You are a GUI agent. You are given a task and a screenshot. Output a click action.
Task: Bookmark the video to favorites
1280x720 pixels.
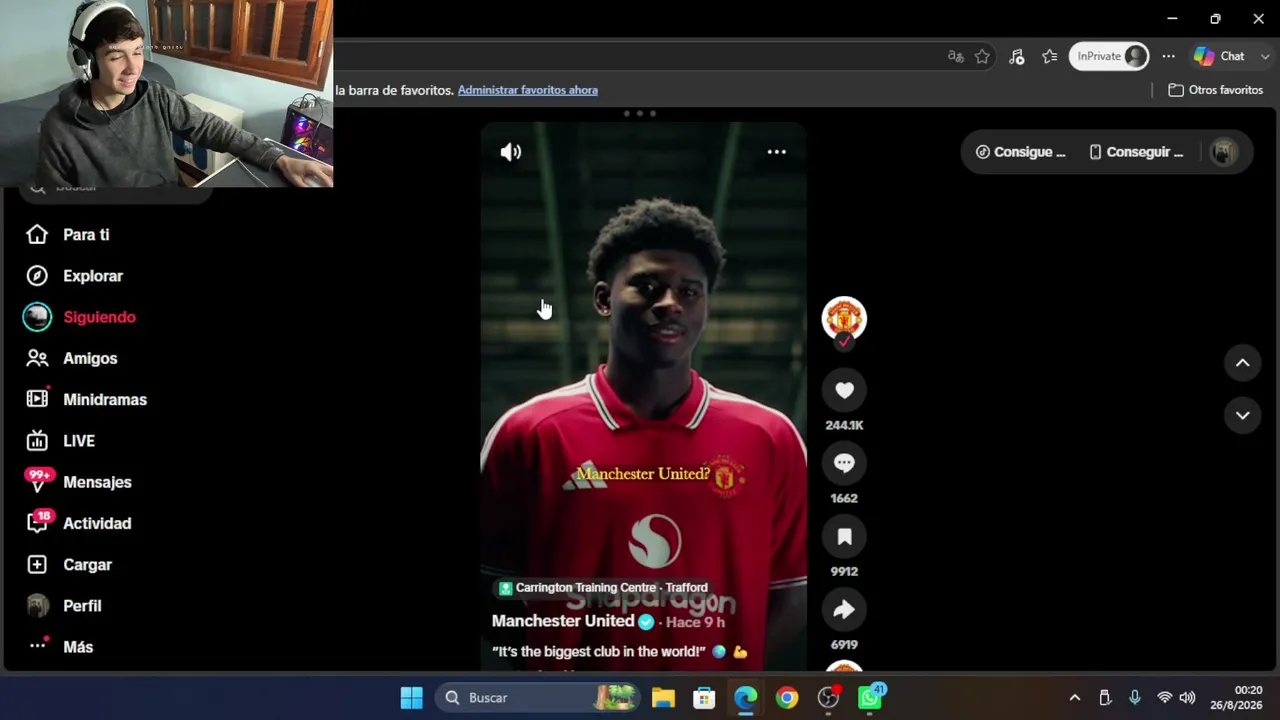click(844, 537)
